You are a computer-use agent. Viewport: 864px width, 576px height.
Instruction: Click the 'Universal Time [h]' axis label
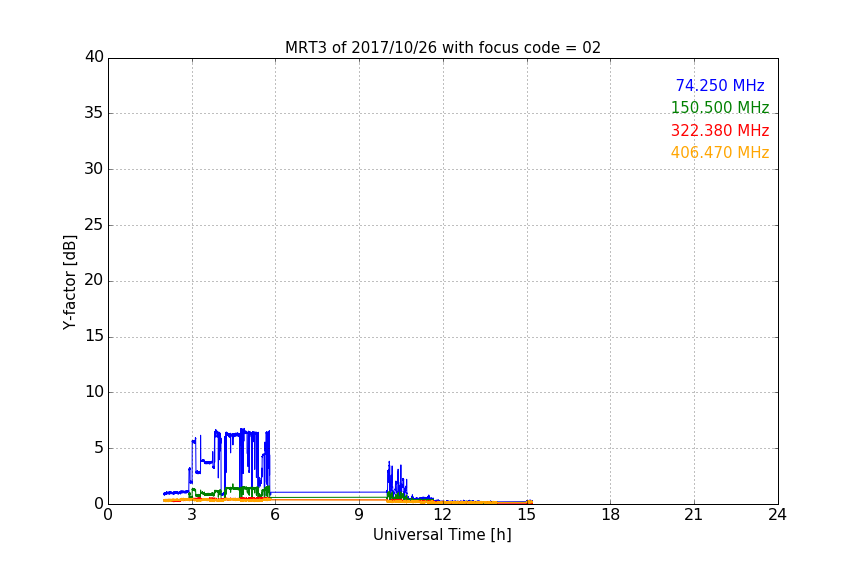(x=442, y=535)
